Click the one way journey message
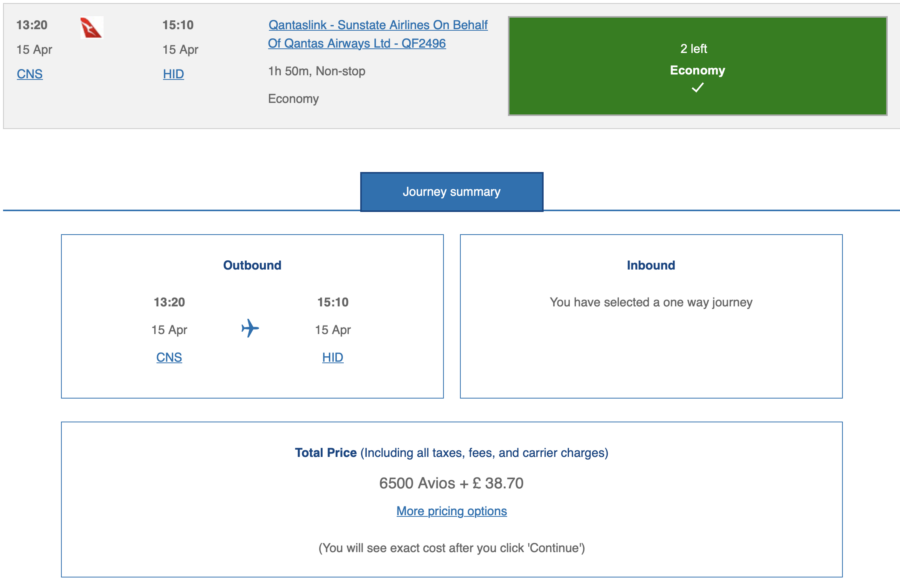This screenshot has height=579, width=900. click(651, 302)
